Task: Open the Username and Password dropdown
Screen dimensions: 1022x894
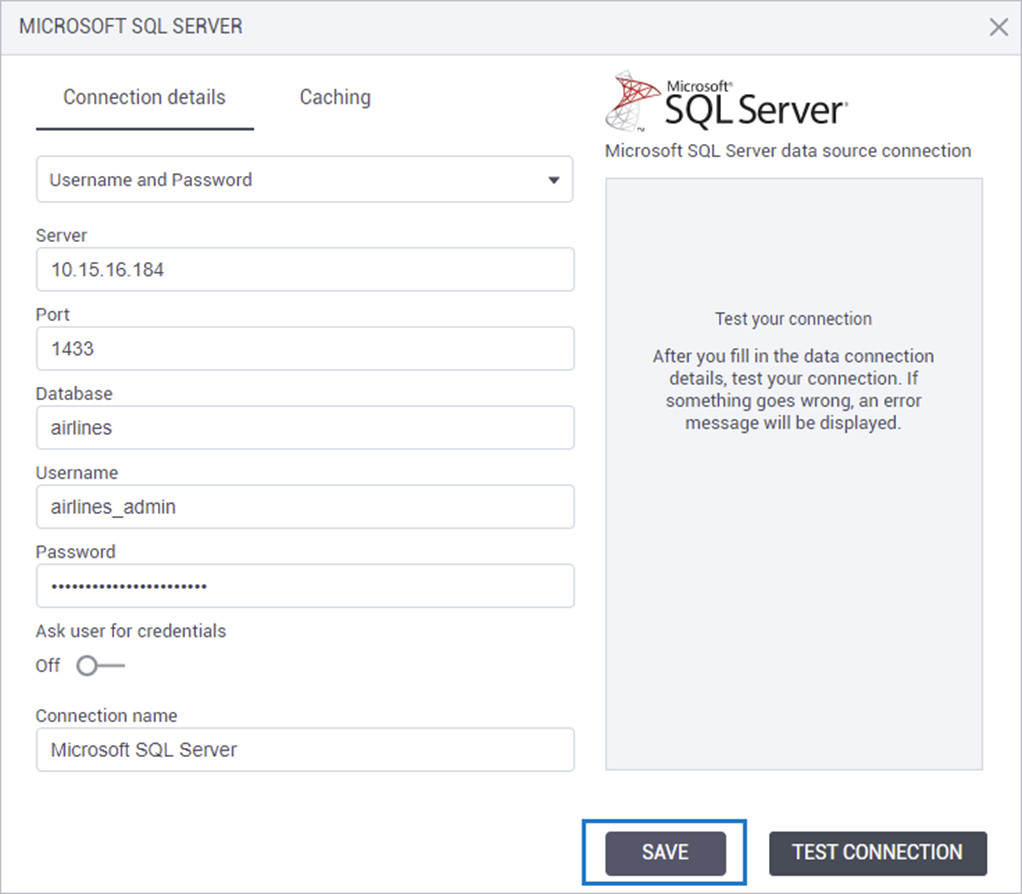Action: click(x=305, y=179)
